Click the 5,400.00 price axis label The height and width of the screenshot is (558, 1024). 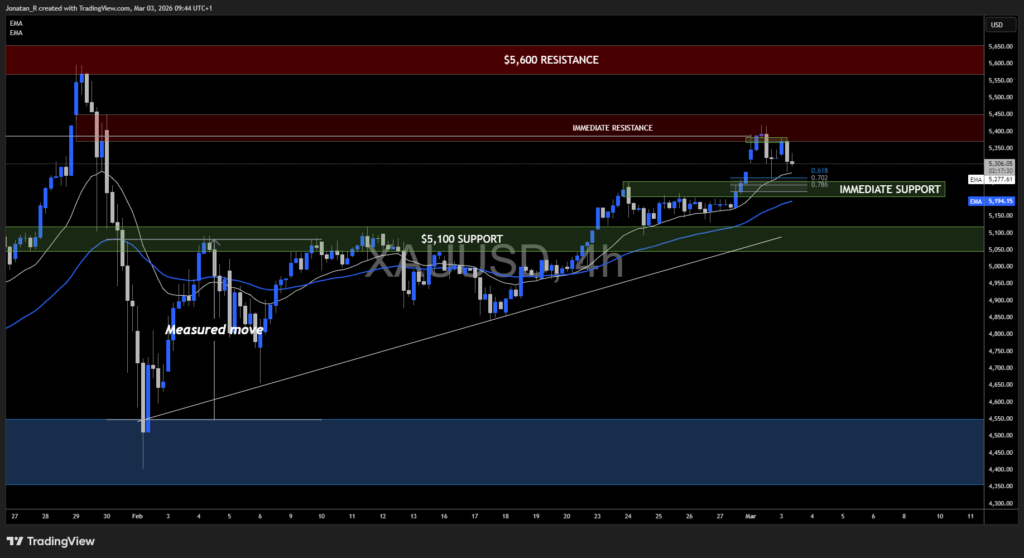[1000, 131]
